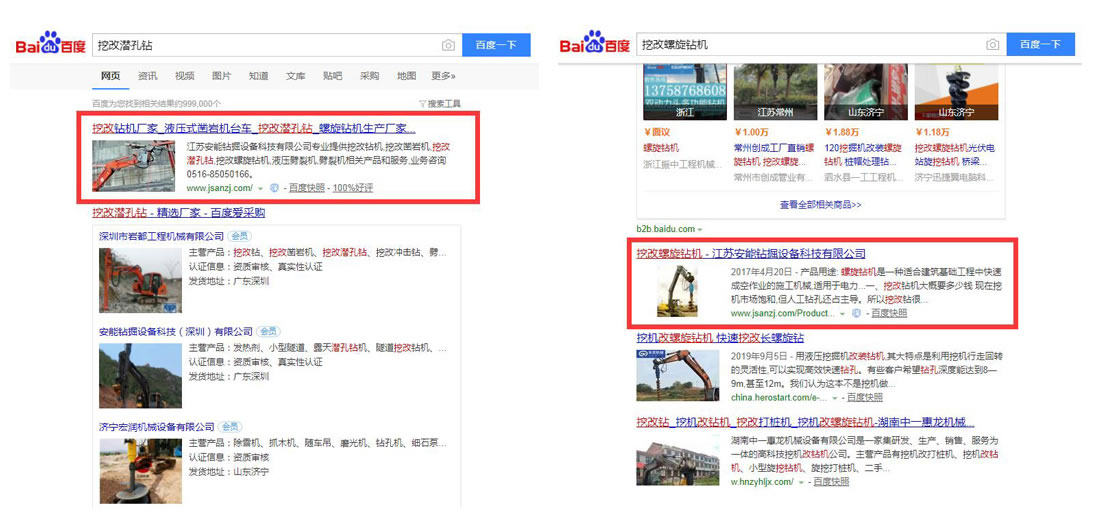Switch to the 视频 search tab
The width and height of the screenshot is (1100, 530).
pyautogui.click(x=184, y=76)
